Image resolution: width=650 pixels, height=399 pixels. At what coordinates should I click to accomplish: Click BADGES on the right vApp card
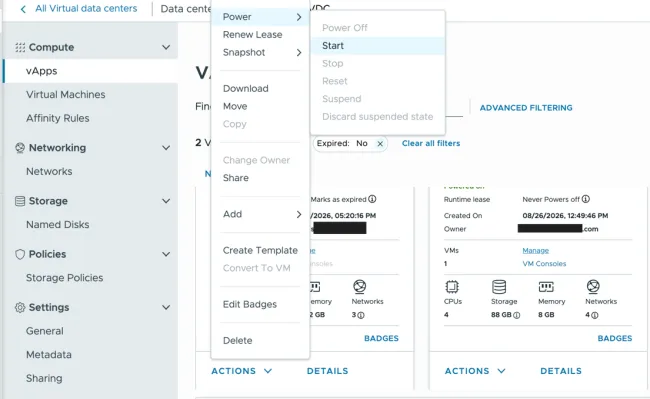tap(615, 339)
